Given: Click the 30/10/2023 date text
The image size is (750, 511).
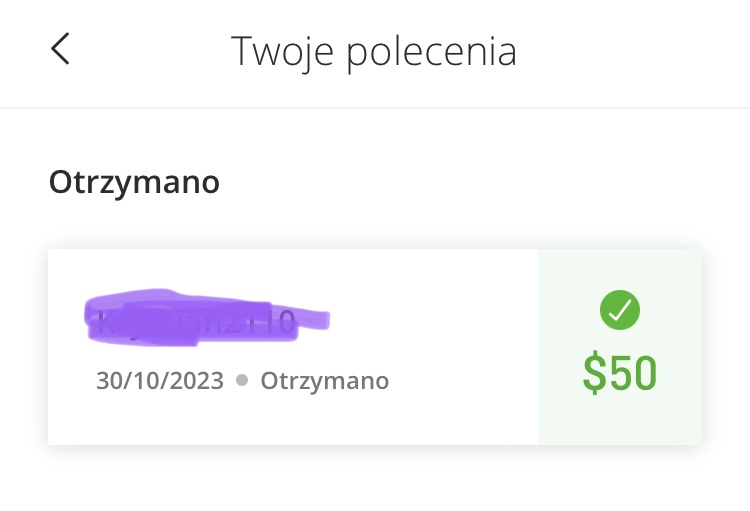Looking at the screenshot, I should pyautogui.click(x=160, y=381).
